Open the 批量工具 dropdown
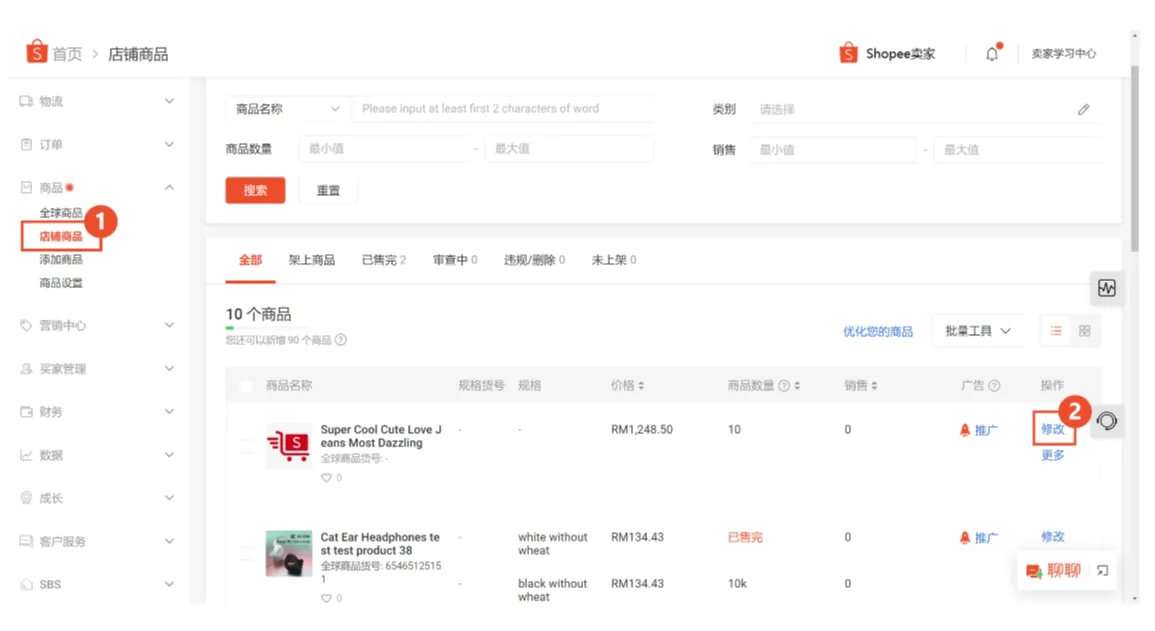This screenshot has width=1155, height=631. click(x=977, y=330)
